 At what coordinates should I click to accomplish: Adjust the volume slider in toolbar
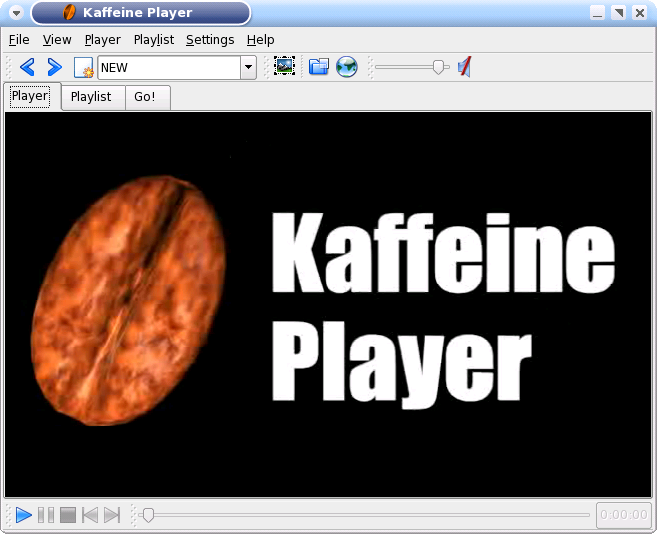pos(412,67)
